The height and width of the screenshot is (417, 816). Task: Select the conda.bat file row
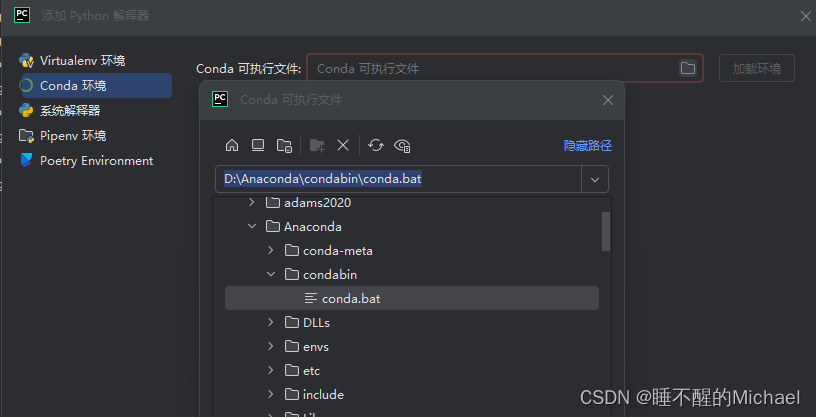click(x=412, y=298)
